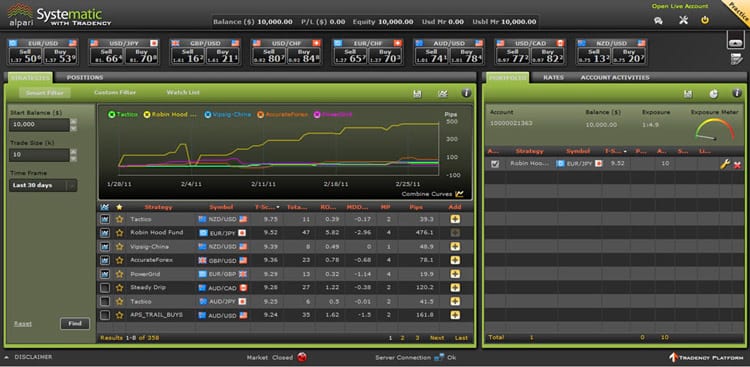The width and height of the screenshot is (750, 367).
Task: Open the chat support icon
Action: [x=658, y=21]
